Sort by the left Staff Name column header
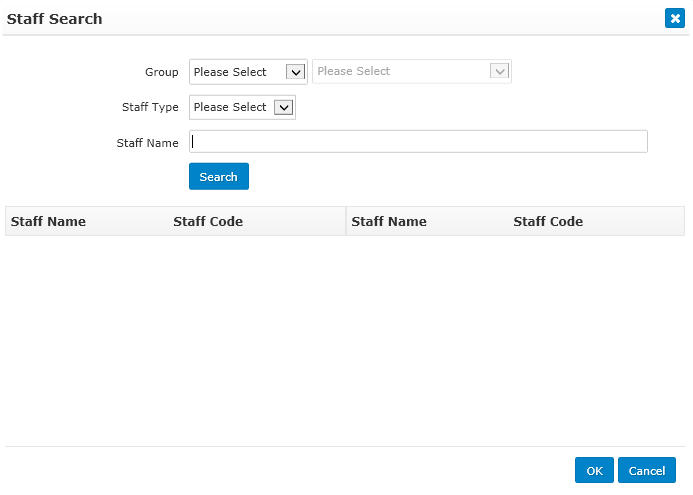The image size is (693, 495). [x=48, y=221]
